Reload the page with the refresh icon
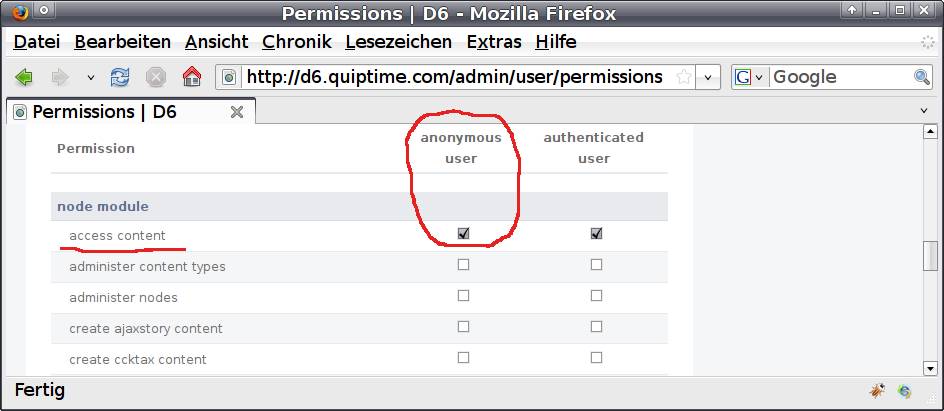The height and width of the screenshot is (411, 944). 120,77
